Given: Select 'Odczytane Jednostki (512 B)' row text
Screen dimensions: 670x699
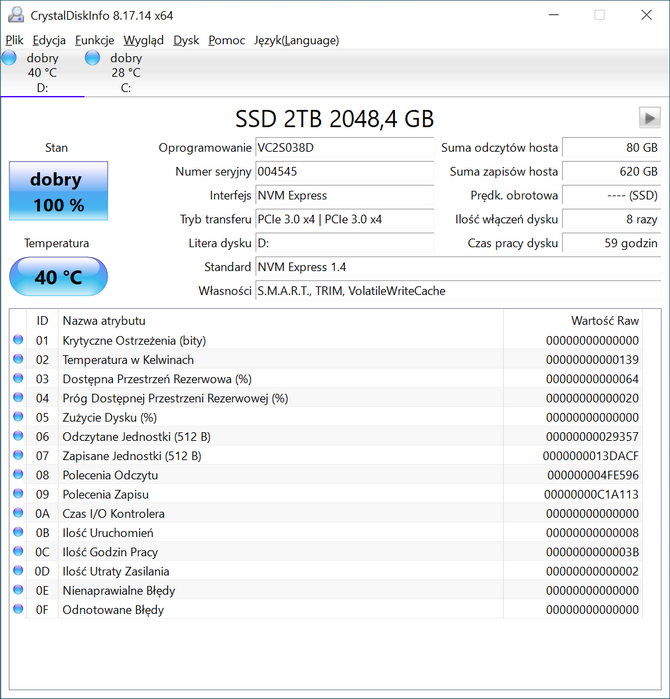Looking at the screenshot, I should tap(136, 436).
